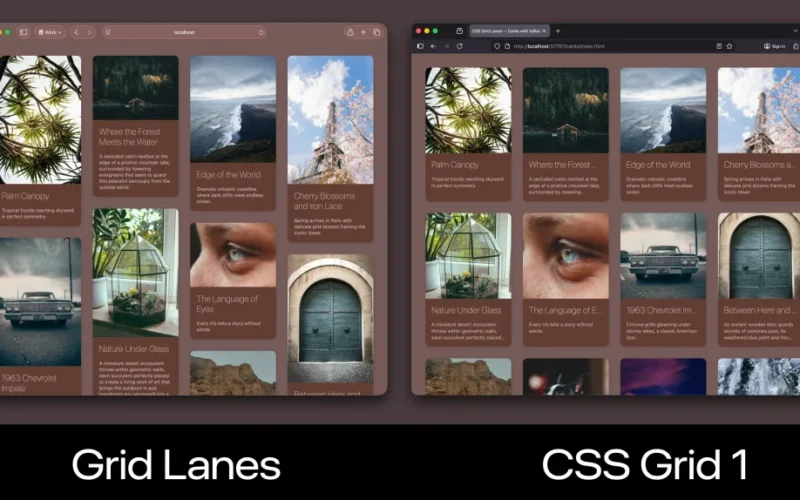Open a new tab in Firefox
800x500 pixels.
[x=558, y=31]
